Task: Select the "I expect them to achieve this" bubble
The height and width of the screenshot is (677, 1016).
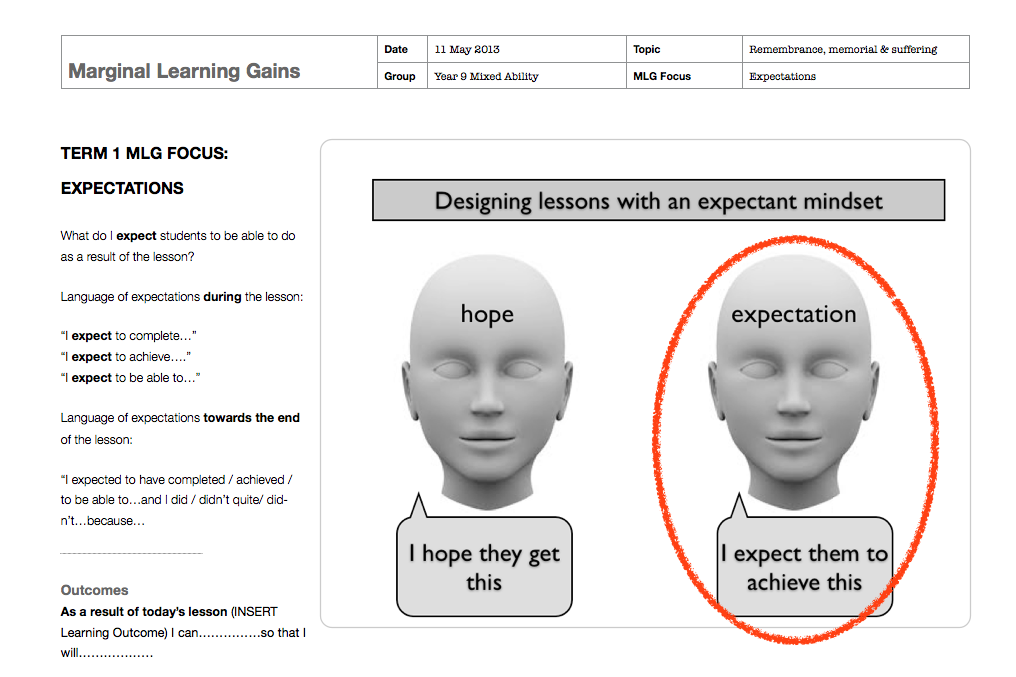Action: pos(804,567)
